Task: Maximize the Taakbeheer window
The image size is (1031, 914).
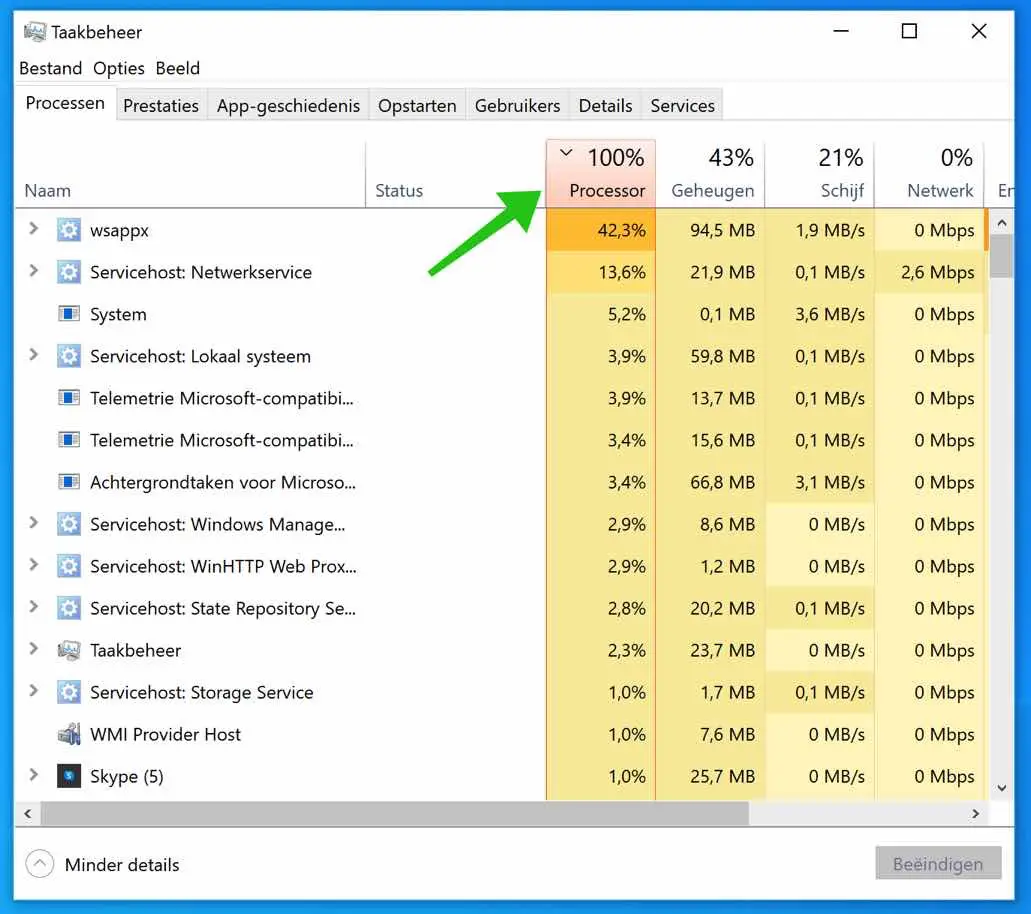Action: click(x=909, y=31)
